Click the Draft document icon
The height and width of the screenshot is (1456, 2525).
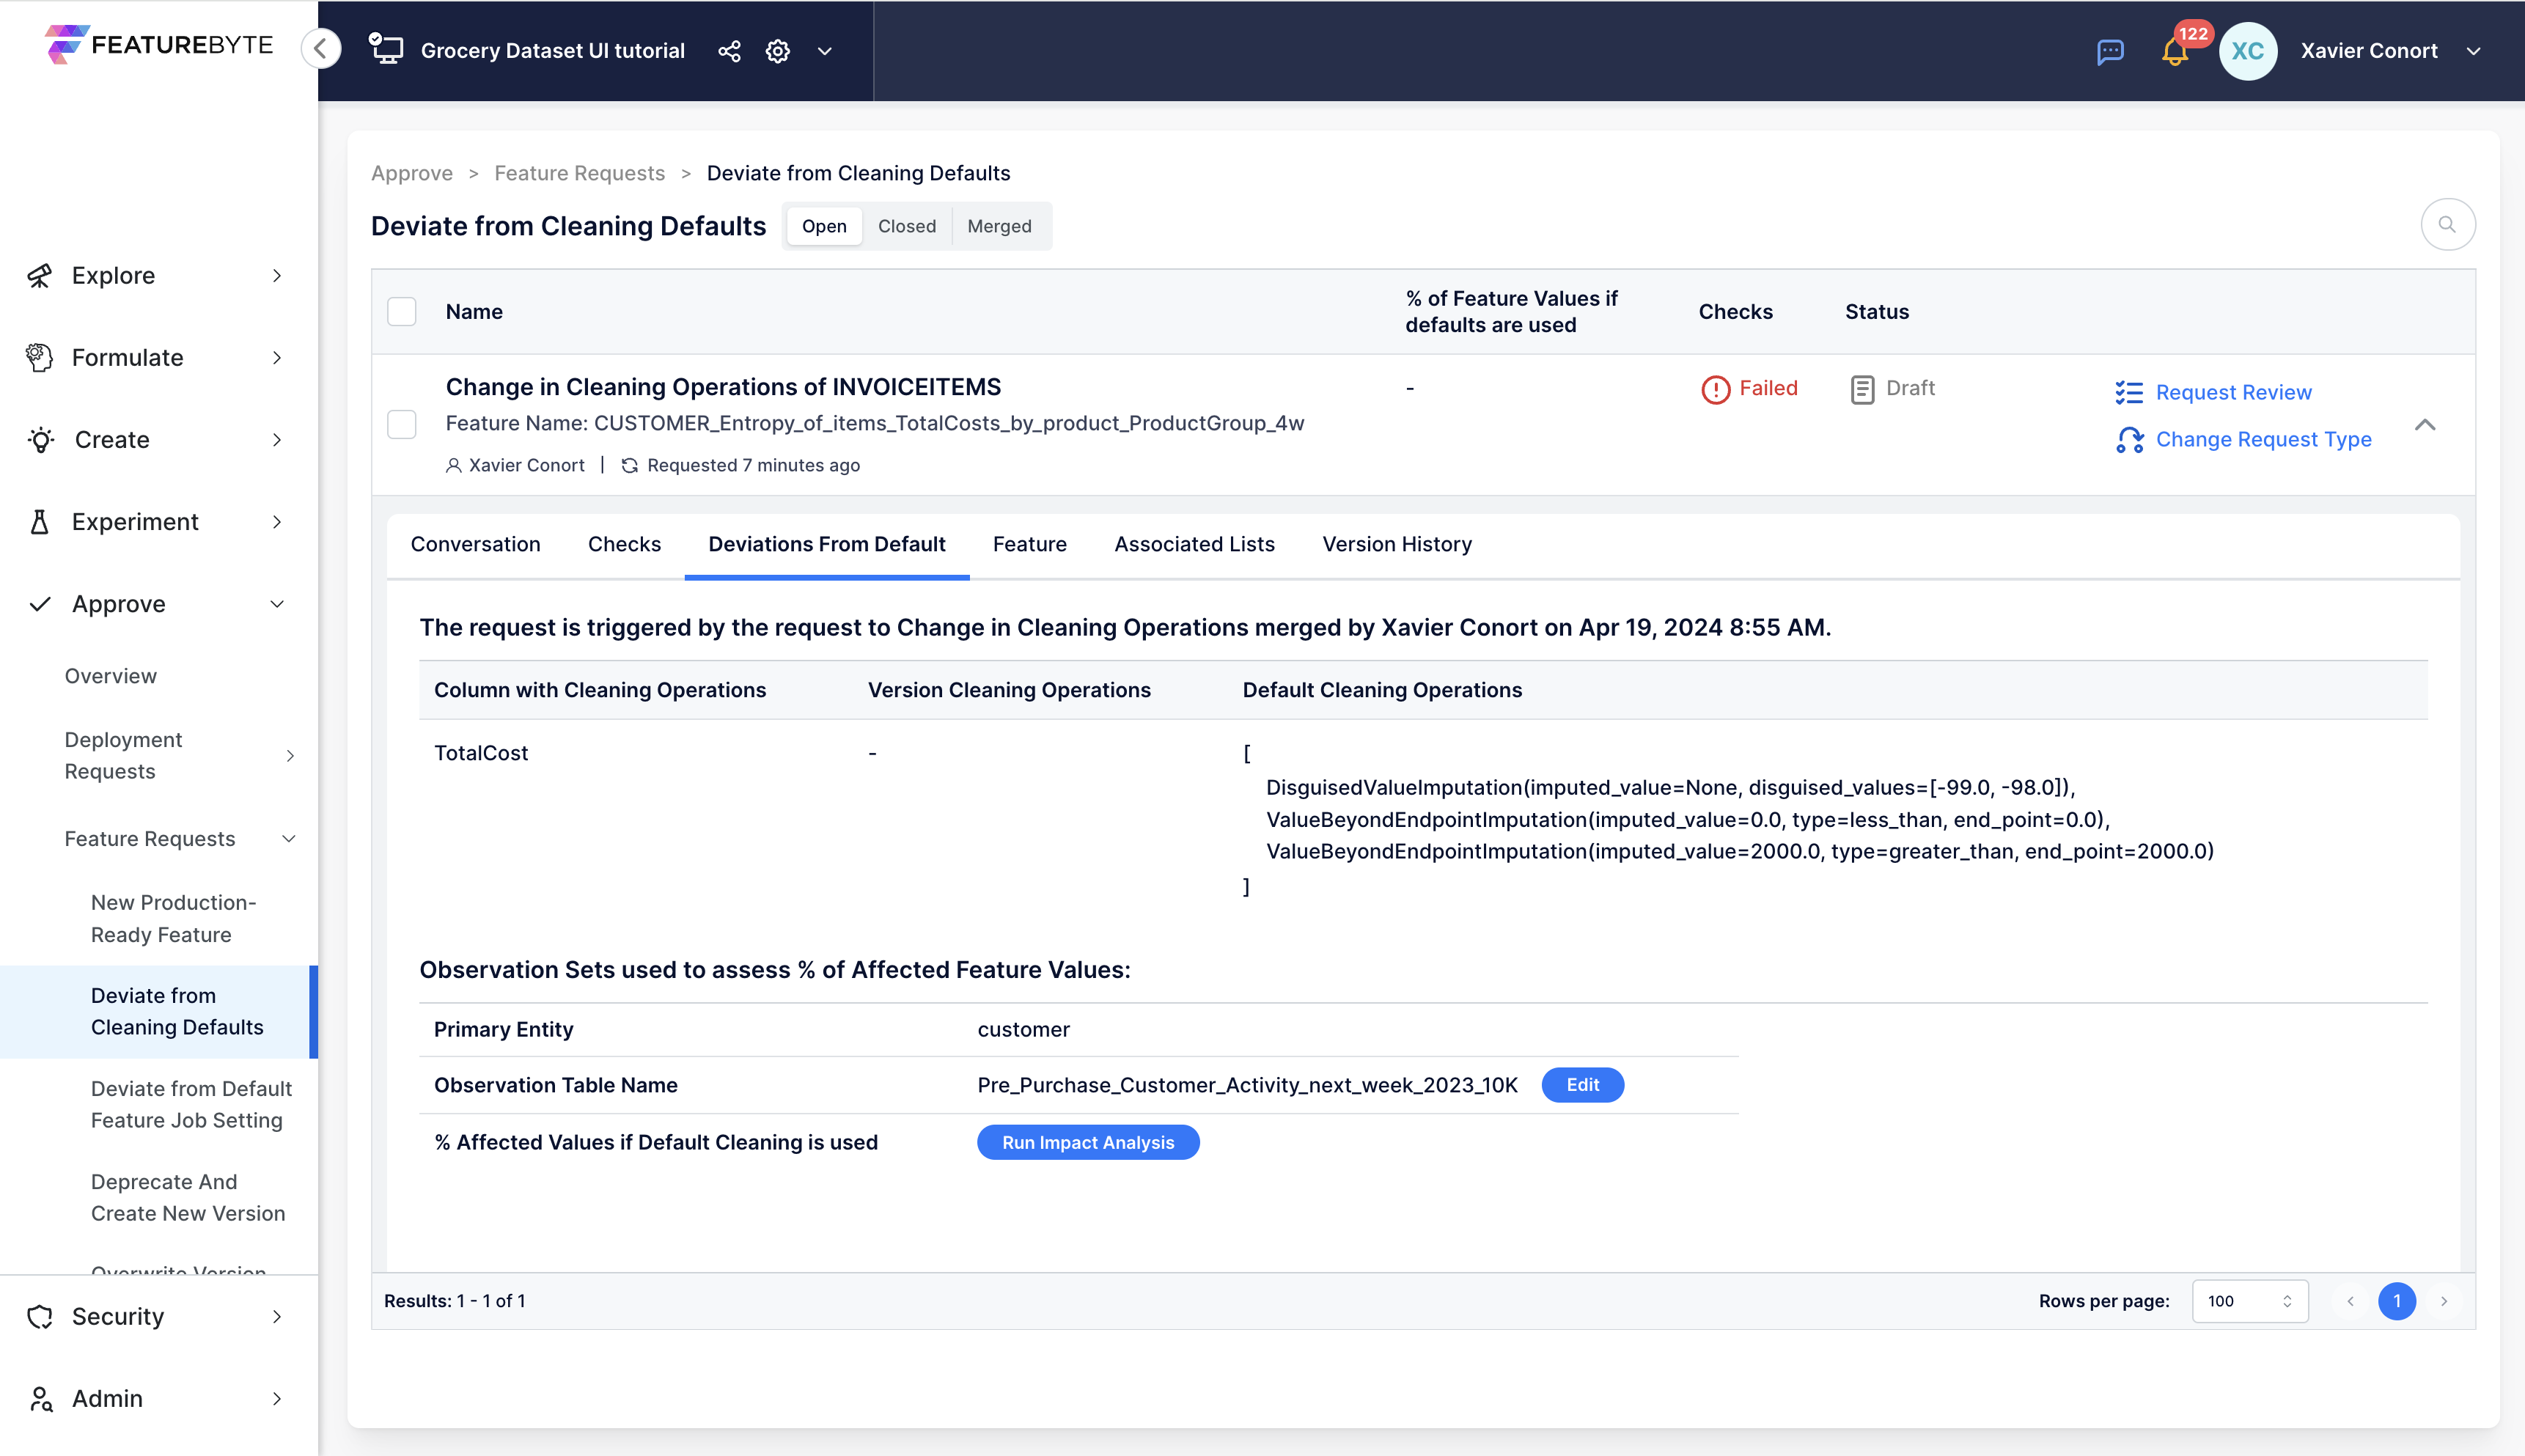coord(1861,389)
